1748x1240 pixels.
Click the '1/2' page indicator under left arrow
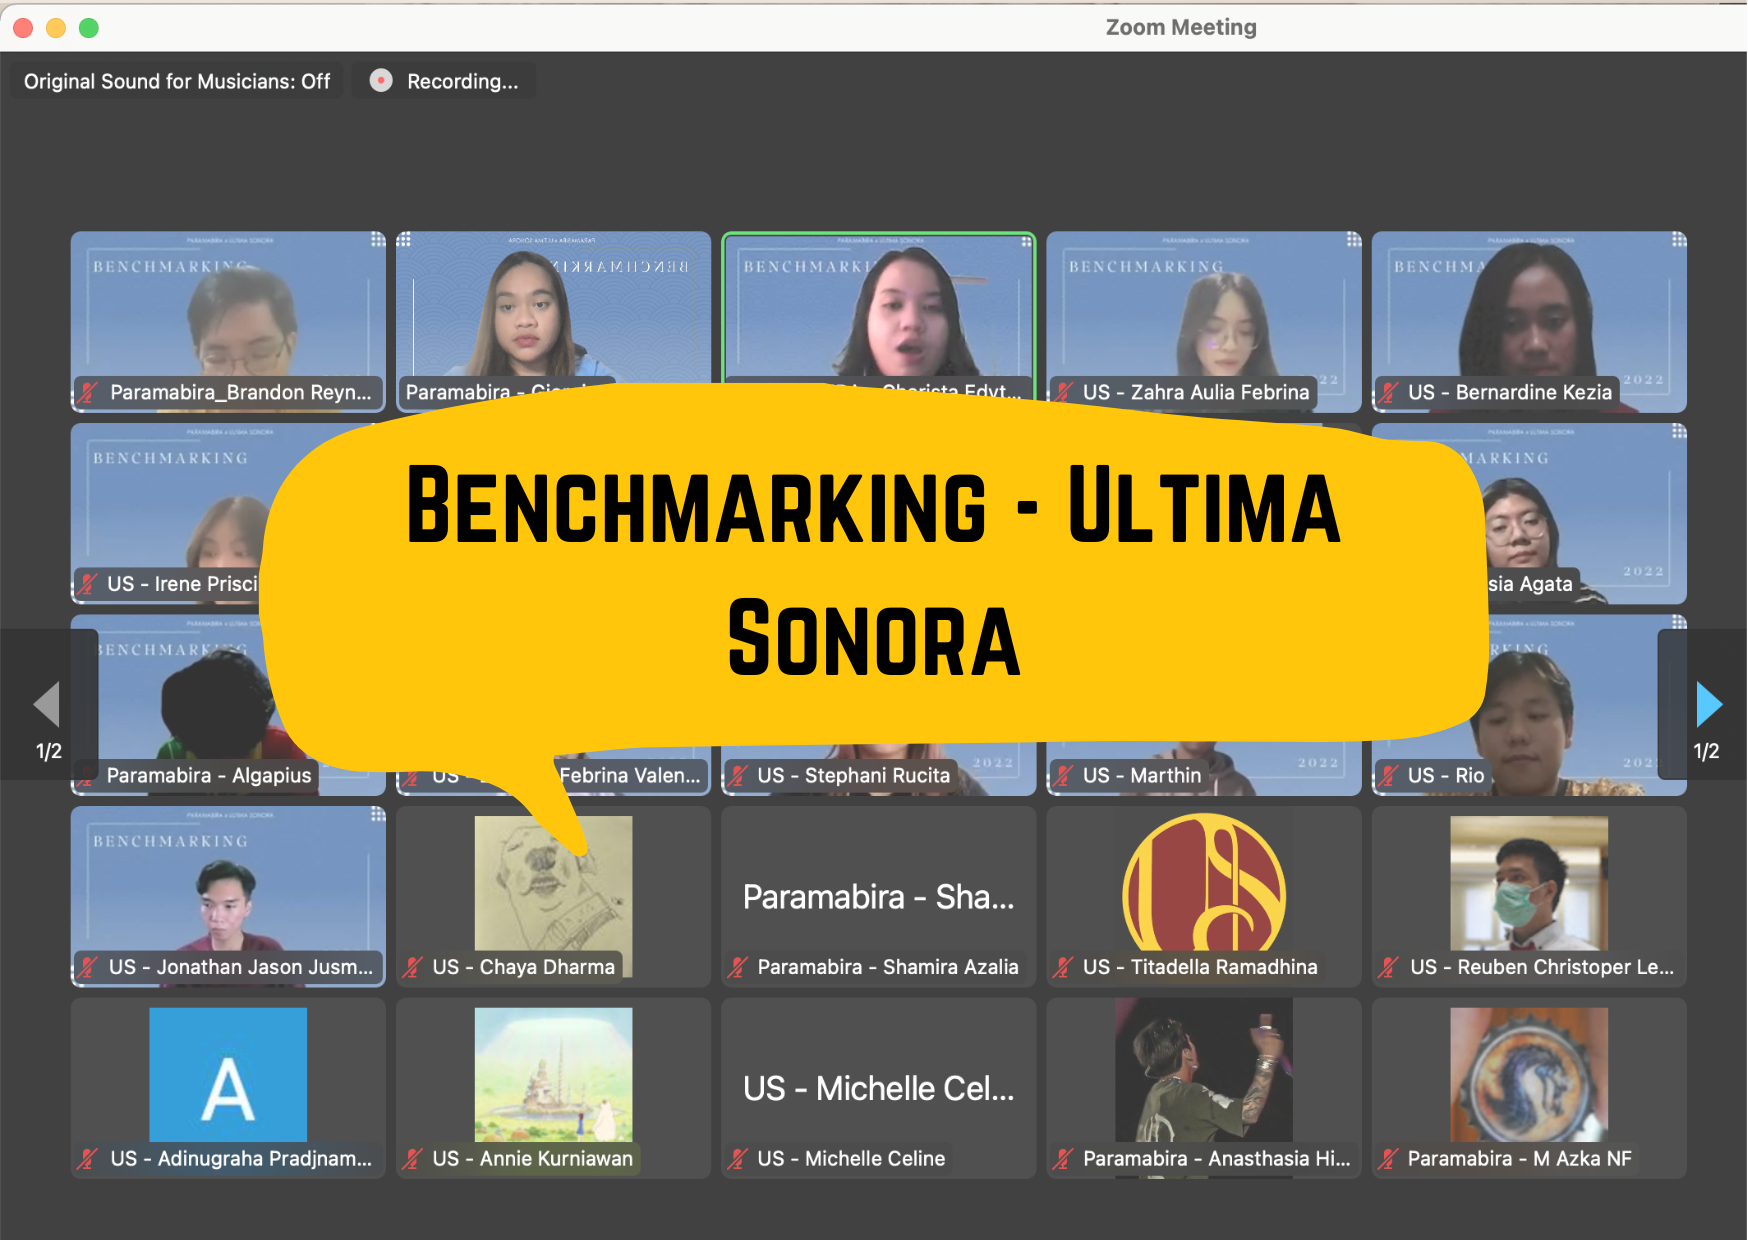49,751
